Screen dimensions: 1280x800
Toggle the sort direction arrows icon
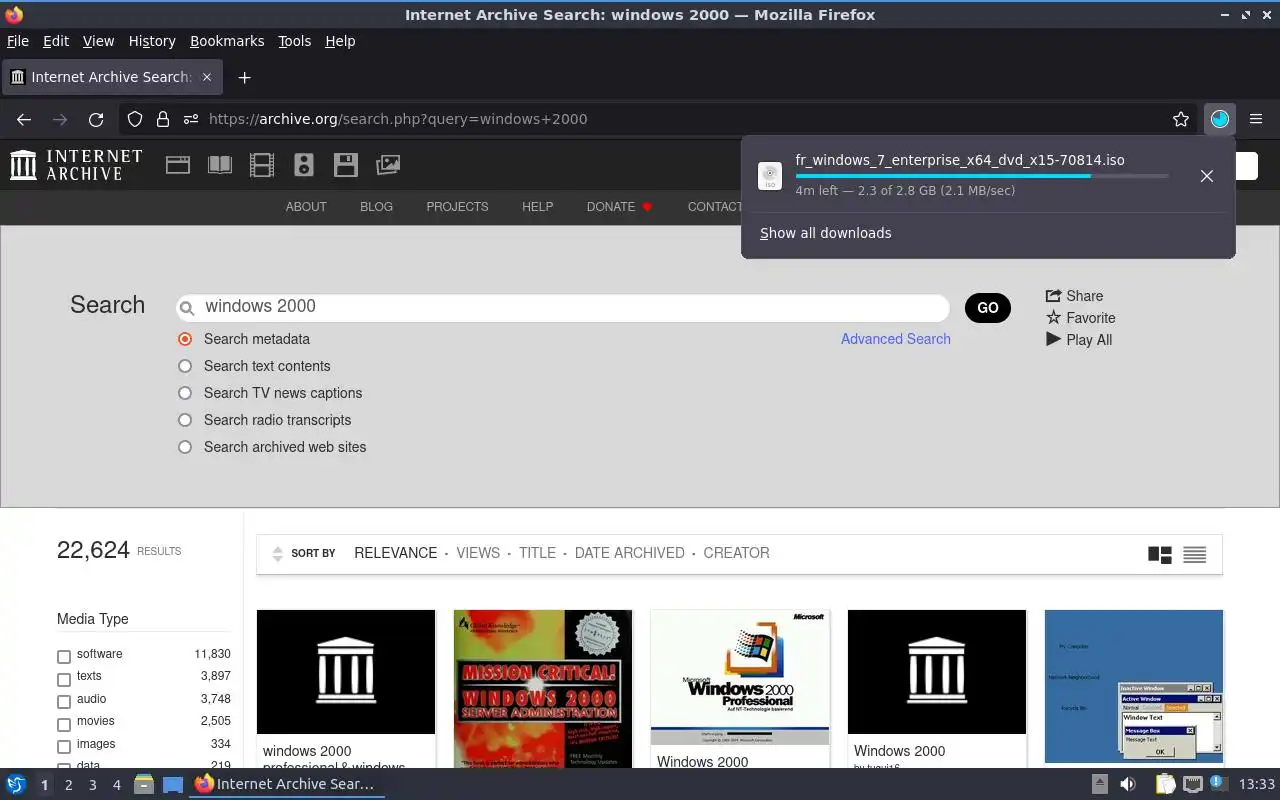coord(278,554)
